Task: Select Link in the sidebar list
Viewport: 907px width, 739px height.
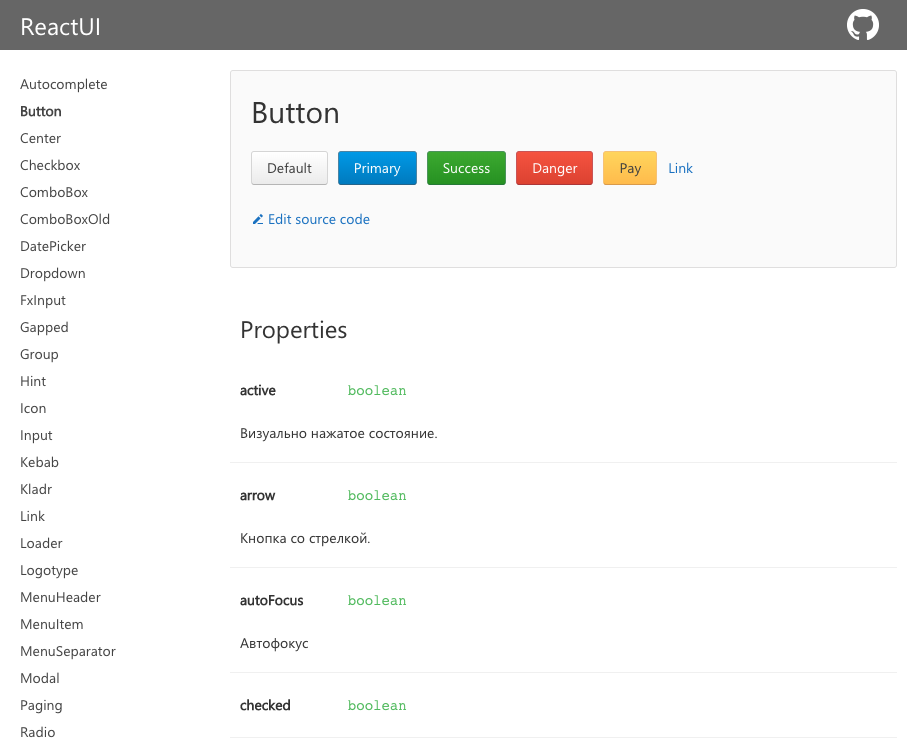Action: click(x=32, y=516)
